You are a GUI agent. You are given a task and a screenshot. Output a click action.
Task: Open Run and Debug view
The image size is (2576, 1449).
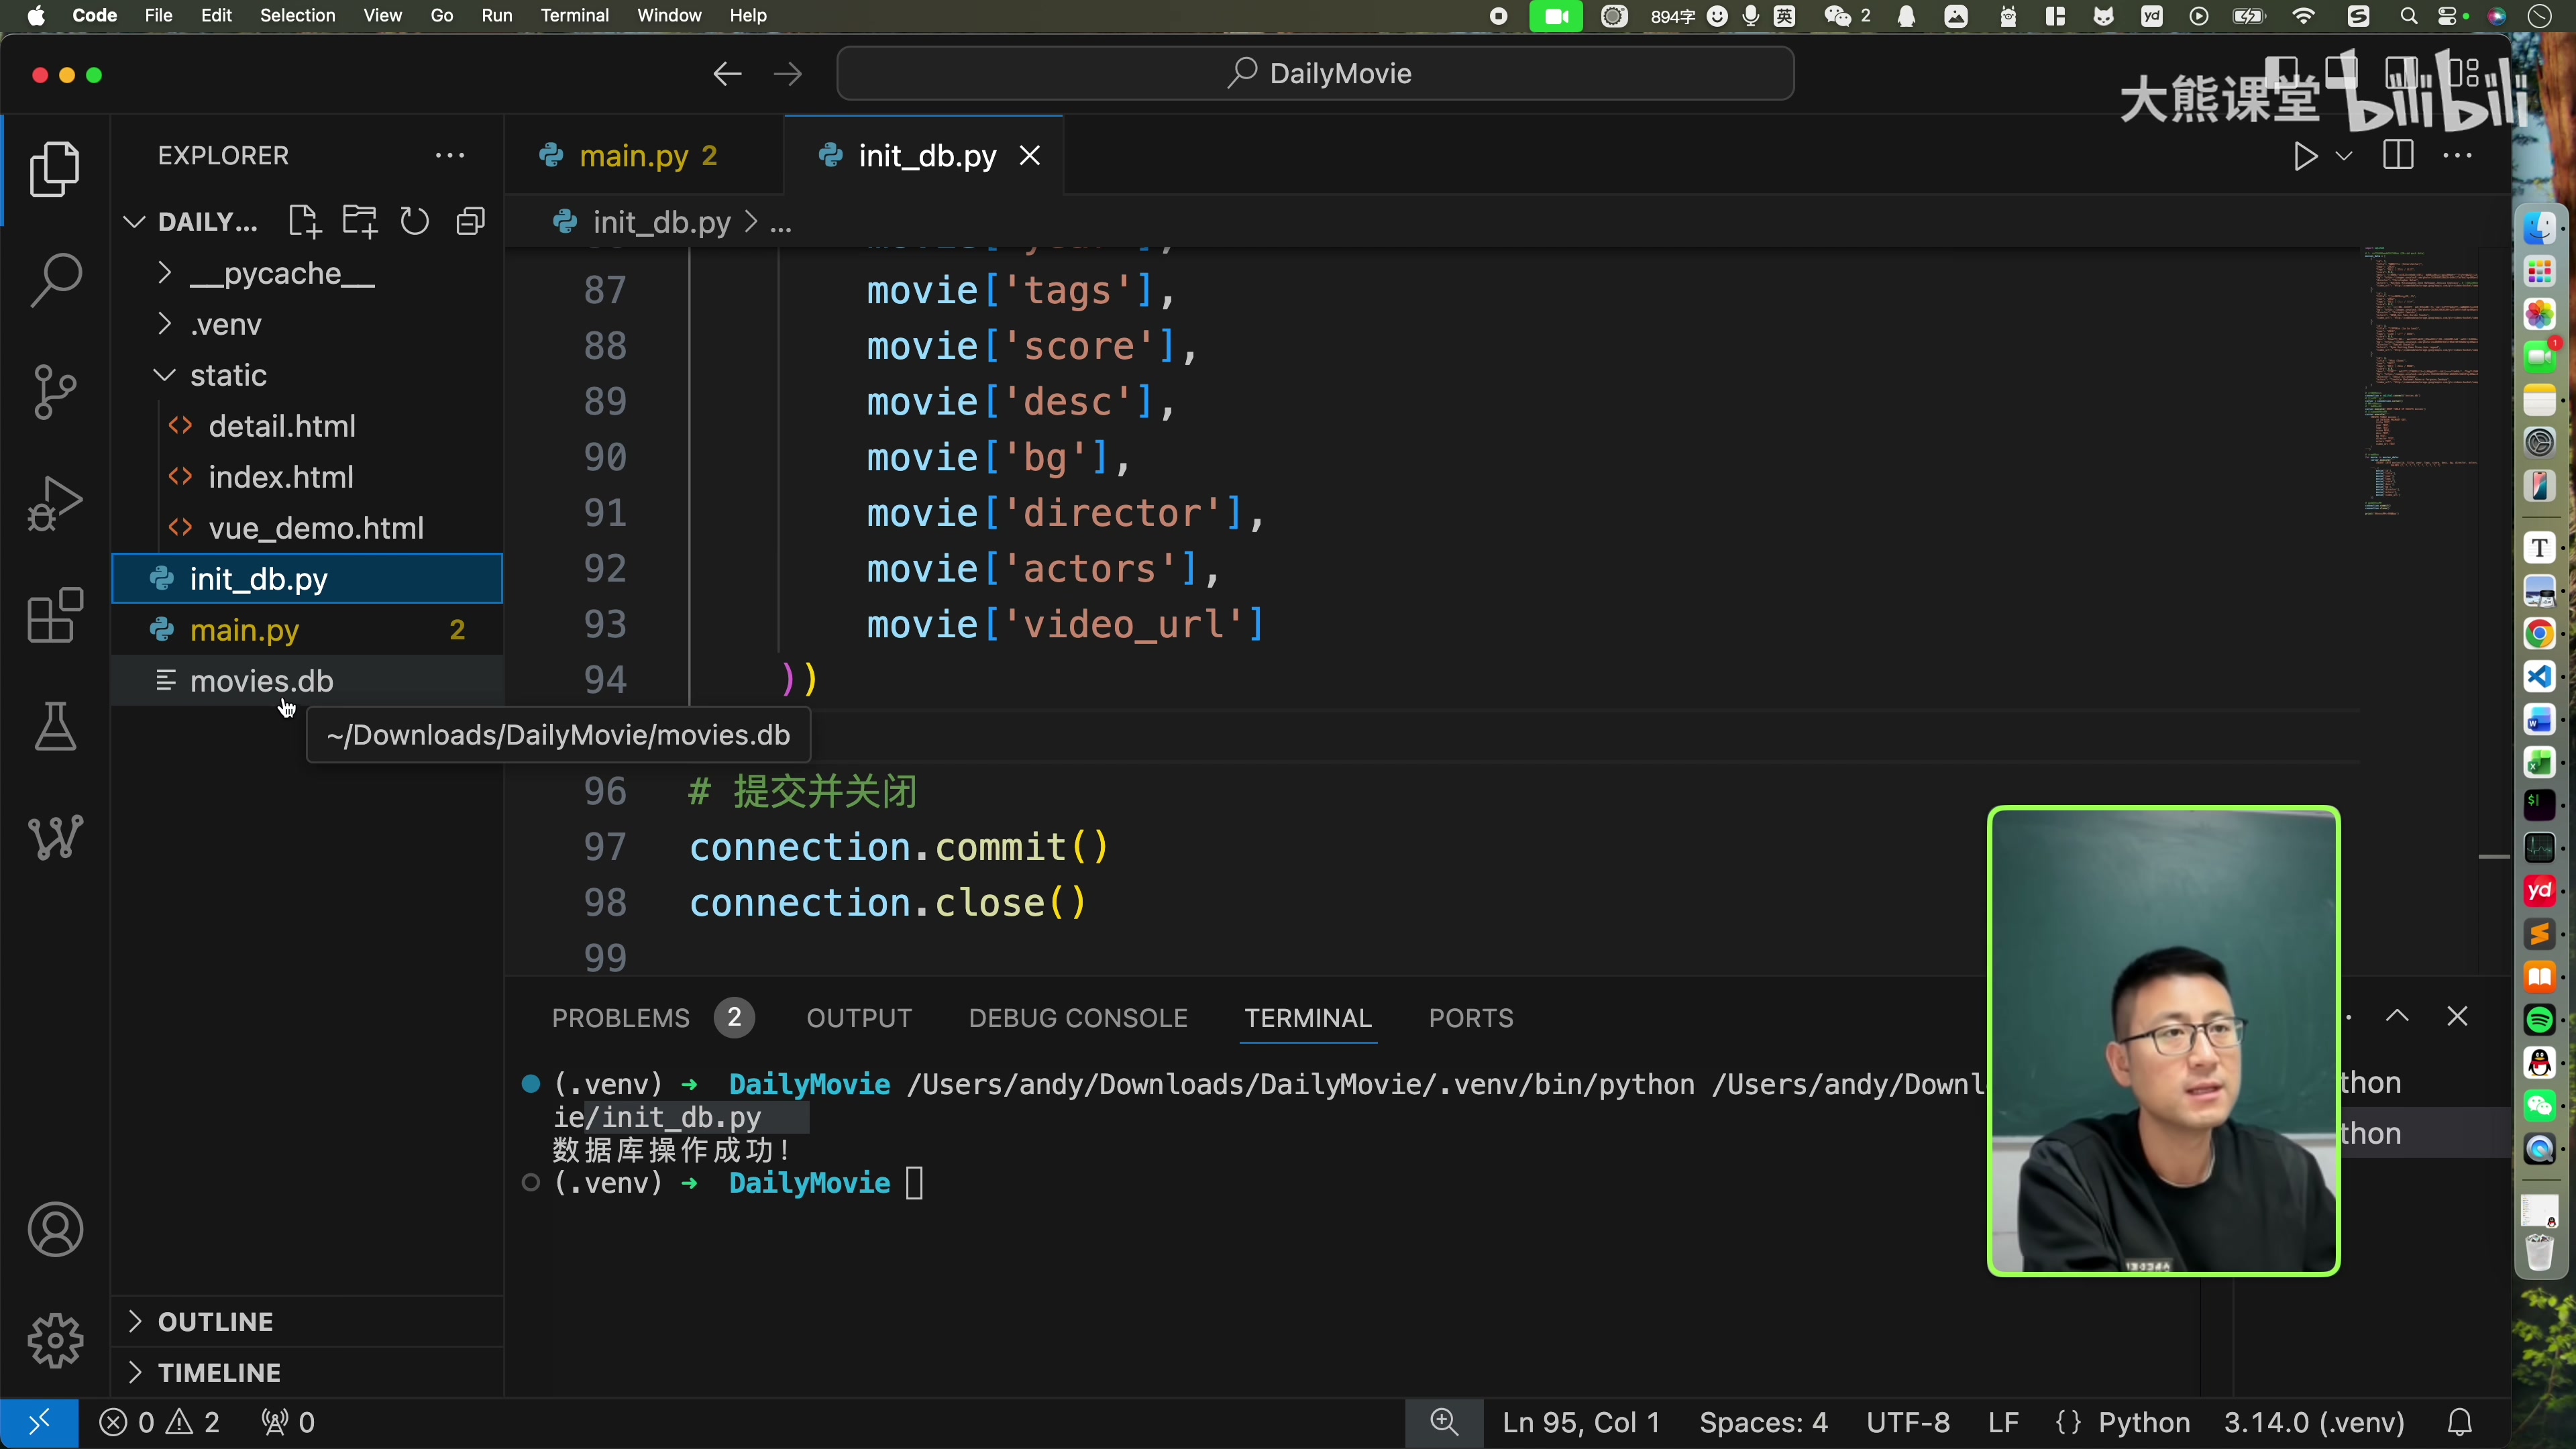pyautogui.click(x=55, y=502)
